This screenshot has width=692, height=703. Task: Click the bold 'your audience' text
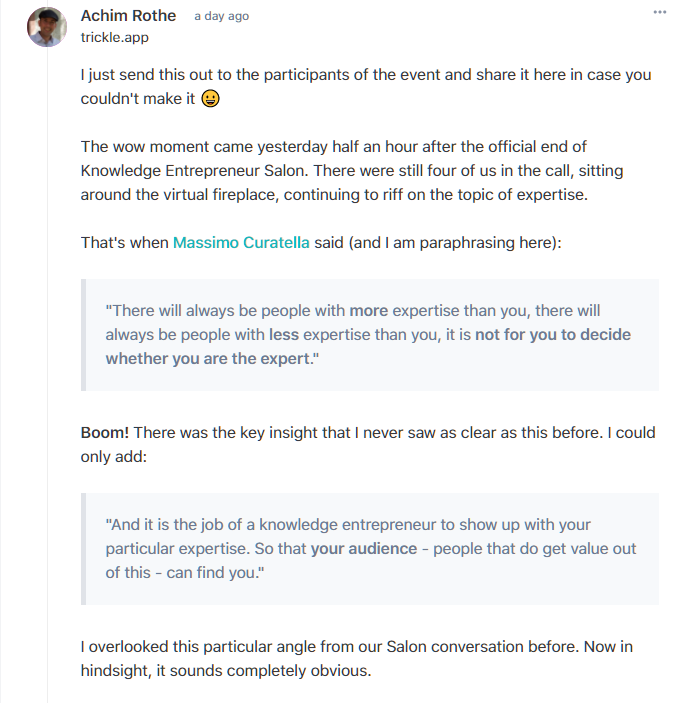(x=364, y=549)
